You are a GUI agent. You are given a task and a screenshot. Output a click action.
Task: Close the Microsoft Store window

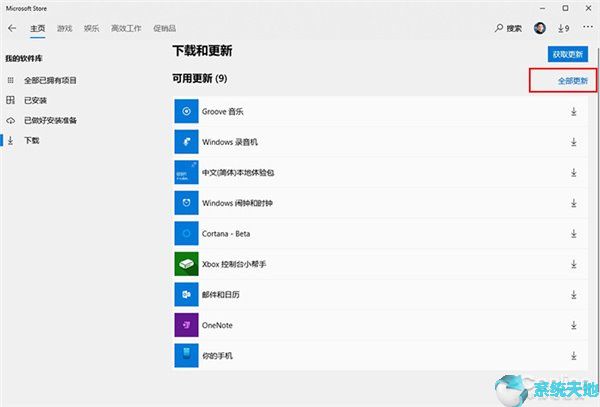[589, 8]
